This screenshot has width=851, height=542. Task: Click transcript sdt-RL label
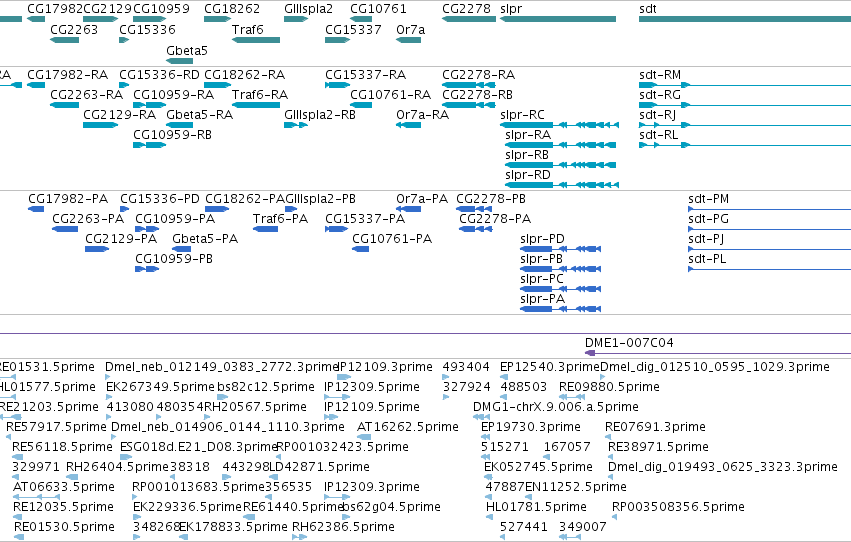click(658, 135)
